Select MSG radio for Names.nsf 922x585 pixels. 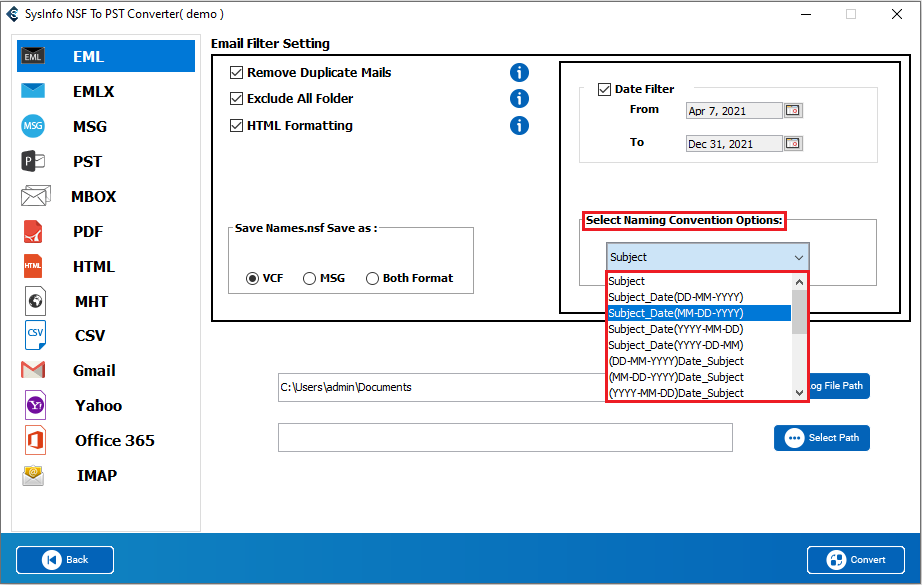[x=309, y=278]
